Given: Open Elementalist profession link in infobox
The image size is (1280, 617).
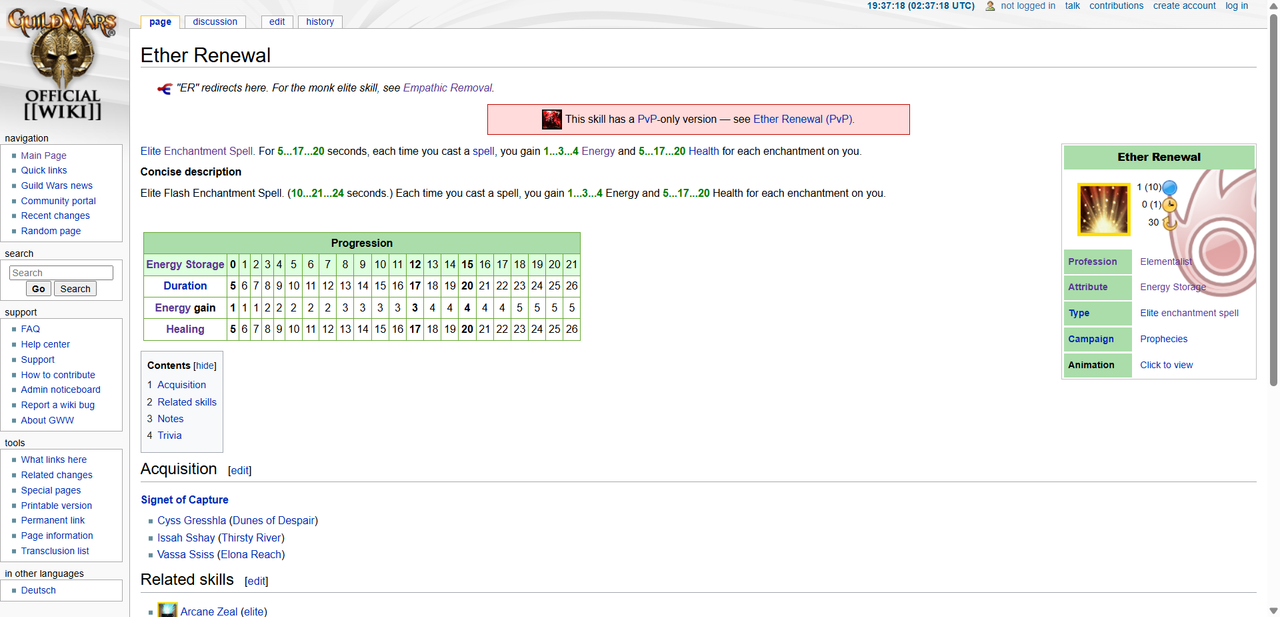Looking at the screenshot, I should (1166, 262).
